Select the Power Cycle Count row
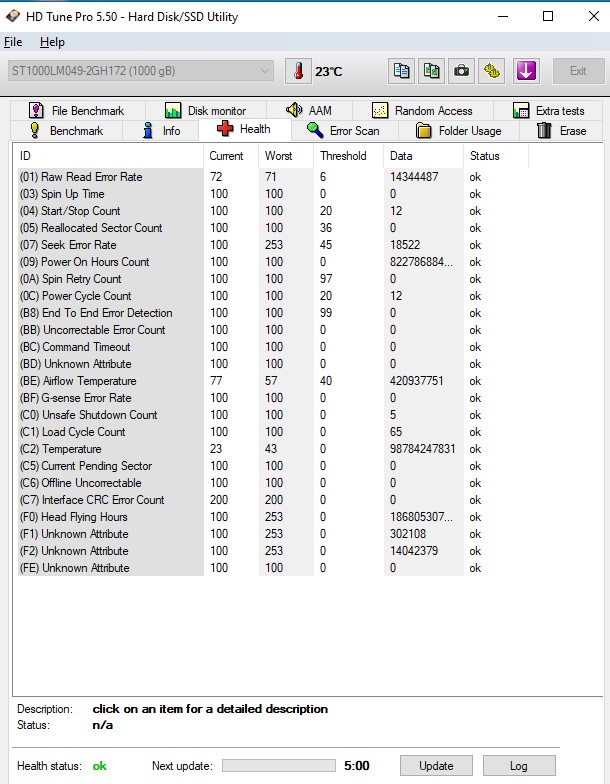Image resolution: width=610 pixels, height=784 pixels. (273, 296)
